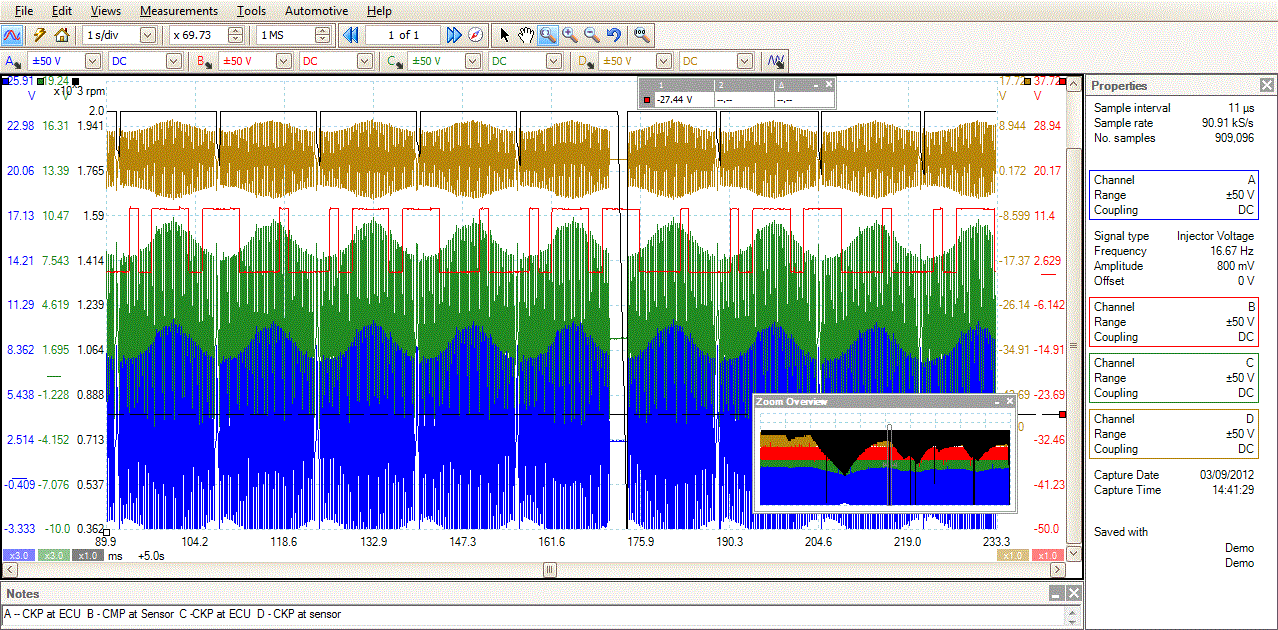This screenshot has width=1278, height=630.
Task: Open the Views menu
Action: (x=106, y=11)
